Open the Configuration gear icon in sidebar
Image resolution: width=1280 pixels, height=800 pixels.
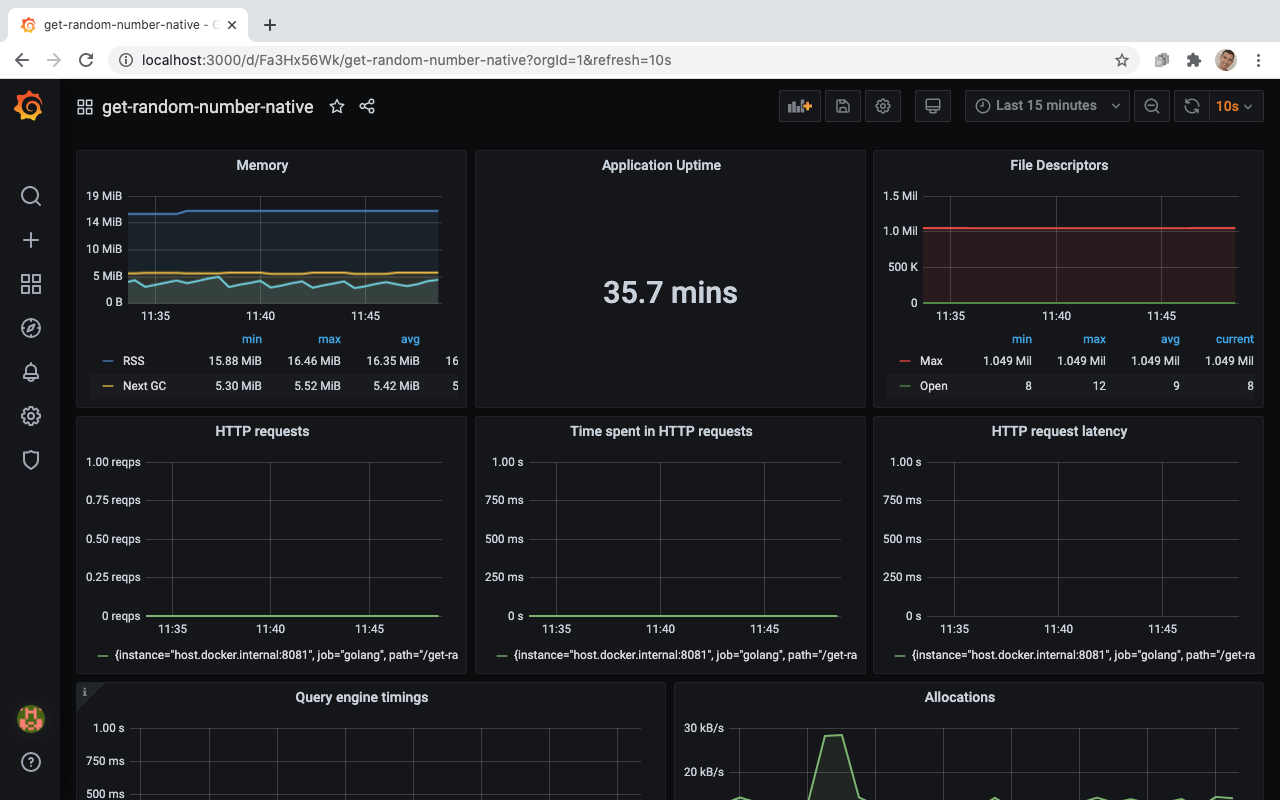[31, 416]
